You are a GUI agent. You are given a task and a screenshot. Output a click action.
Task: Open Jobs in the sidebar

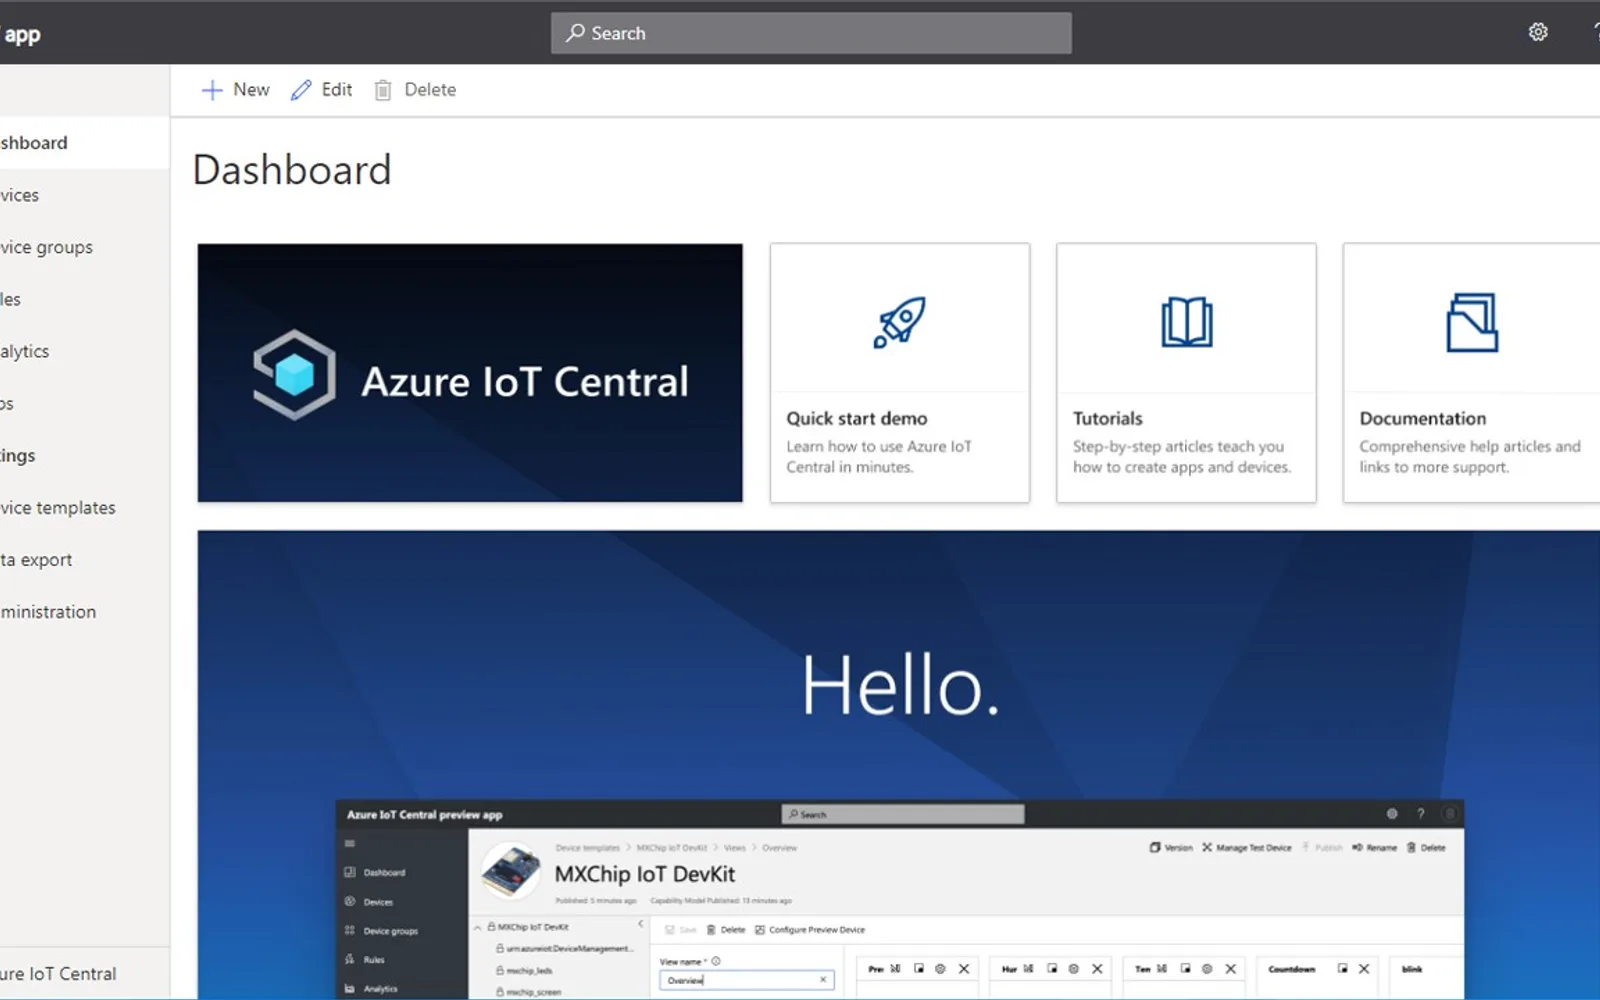pyautogui.click(x=84, y=403)
